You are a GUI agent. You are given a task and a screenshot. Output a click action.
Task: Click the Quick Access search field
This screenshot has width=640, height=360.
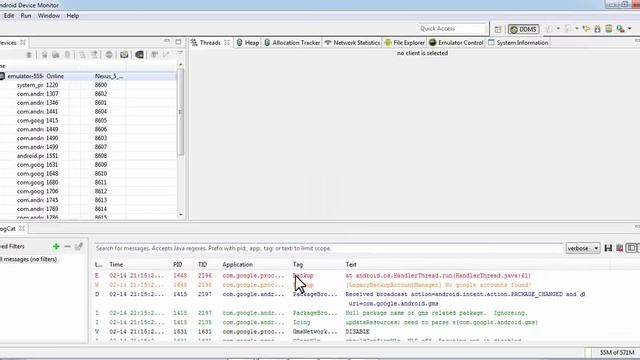(453, 29)
